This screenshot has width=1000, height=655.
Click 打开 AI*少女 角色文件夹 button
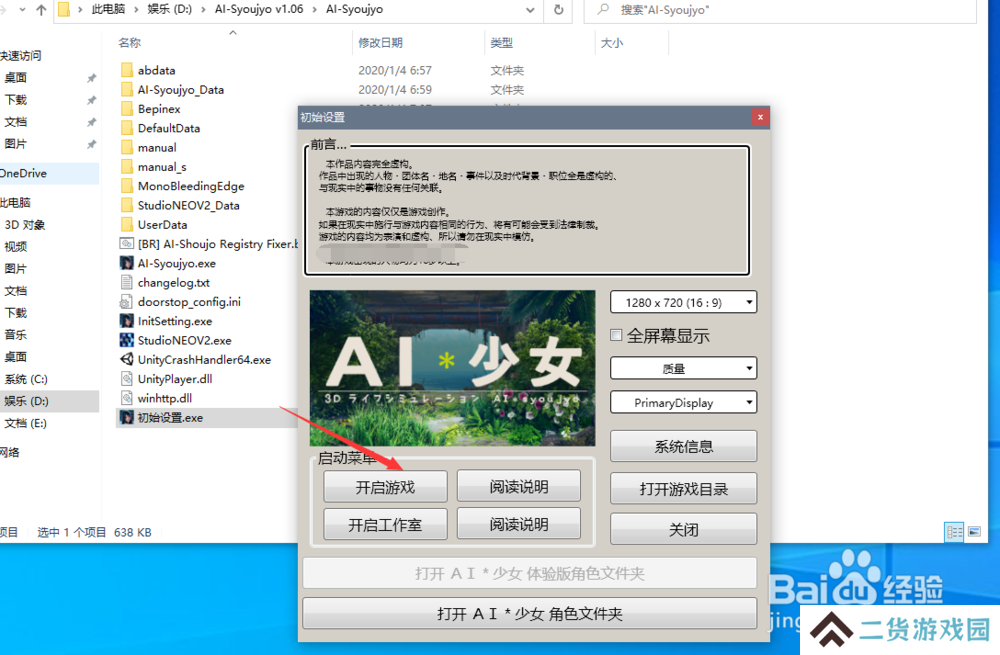click(529, 614)
